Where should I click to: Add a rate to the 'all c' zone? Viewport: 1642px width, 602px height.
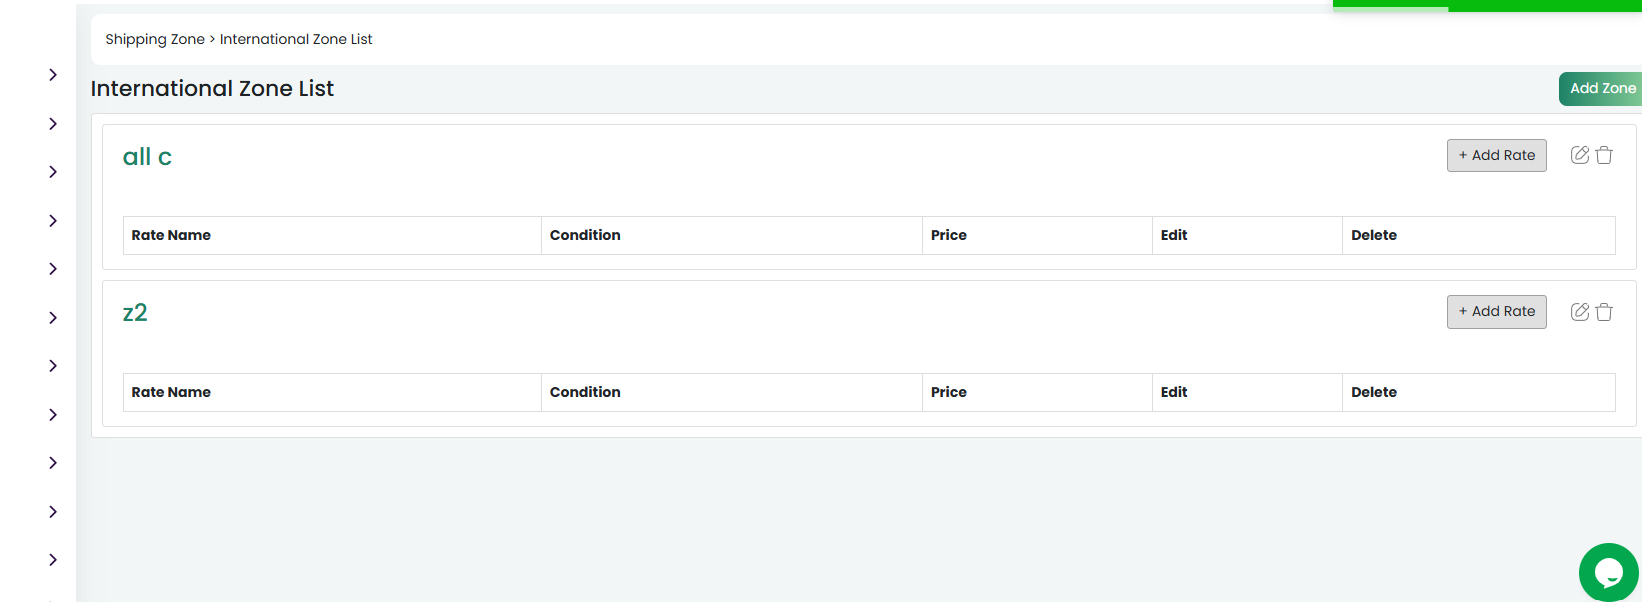coord(1496,155)
